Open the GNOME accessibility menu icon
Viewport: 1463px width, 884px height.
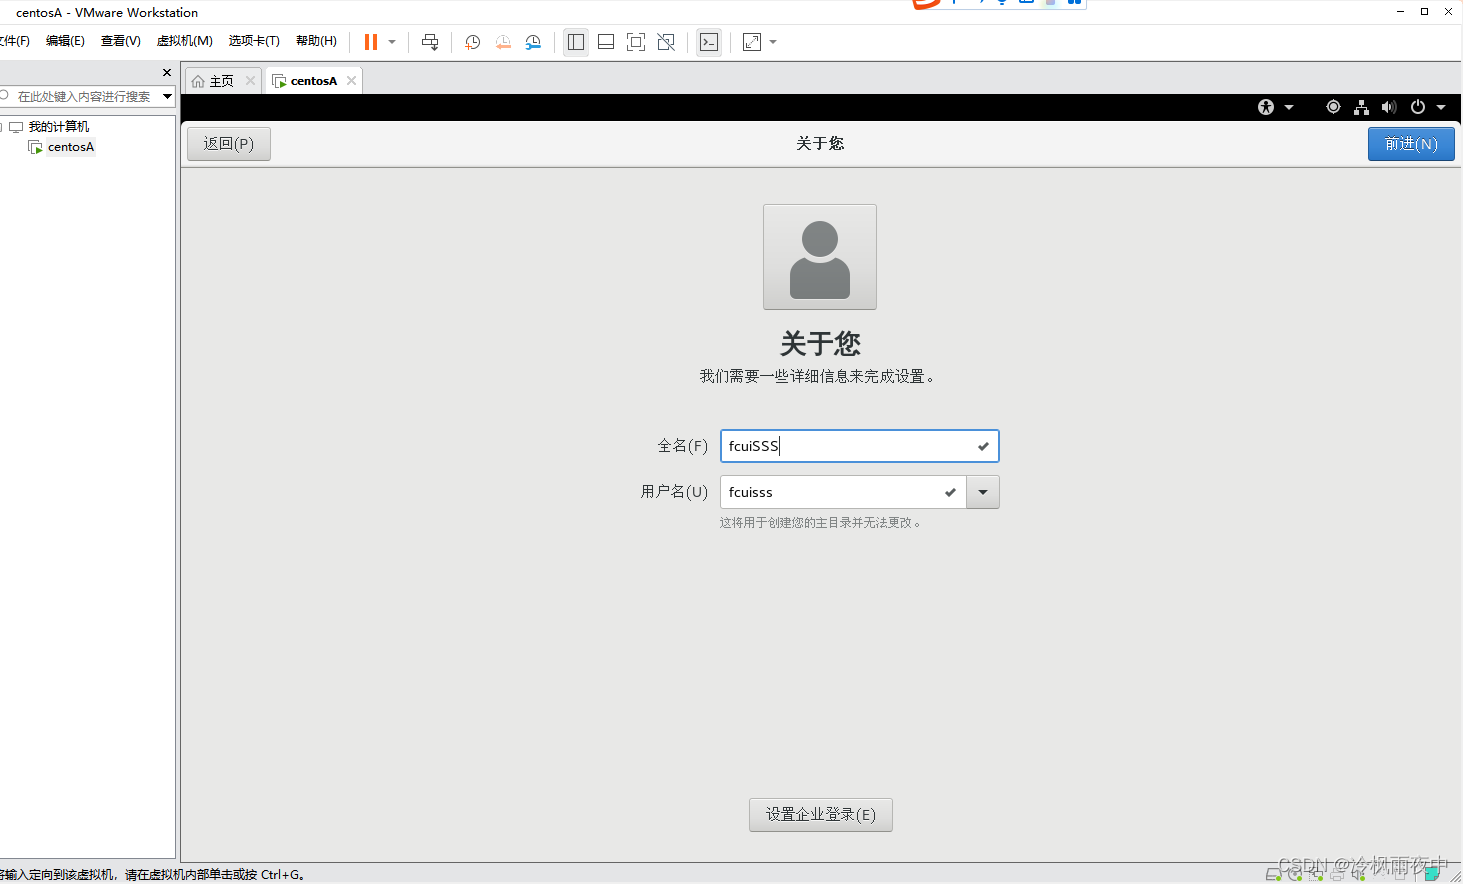tap(1266, 107)
